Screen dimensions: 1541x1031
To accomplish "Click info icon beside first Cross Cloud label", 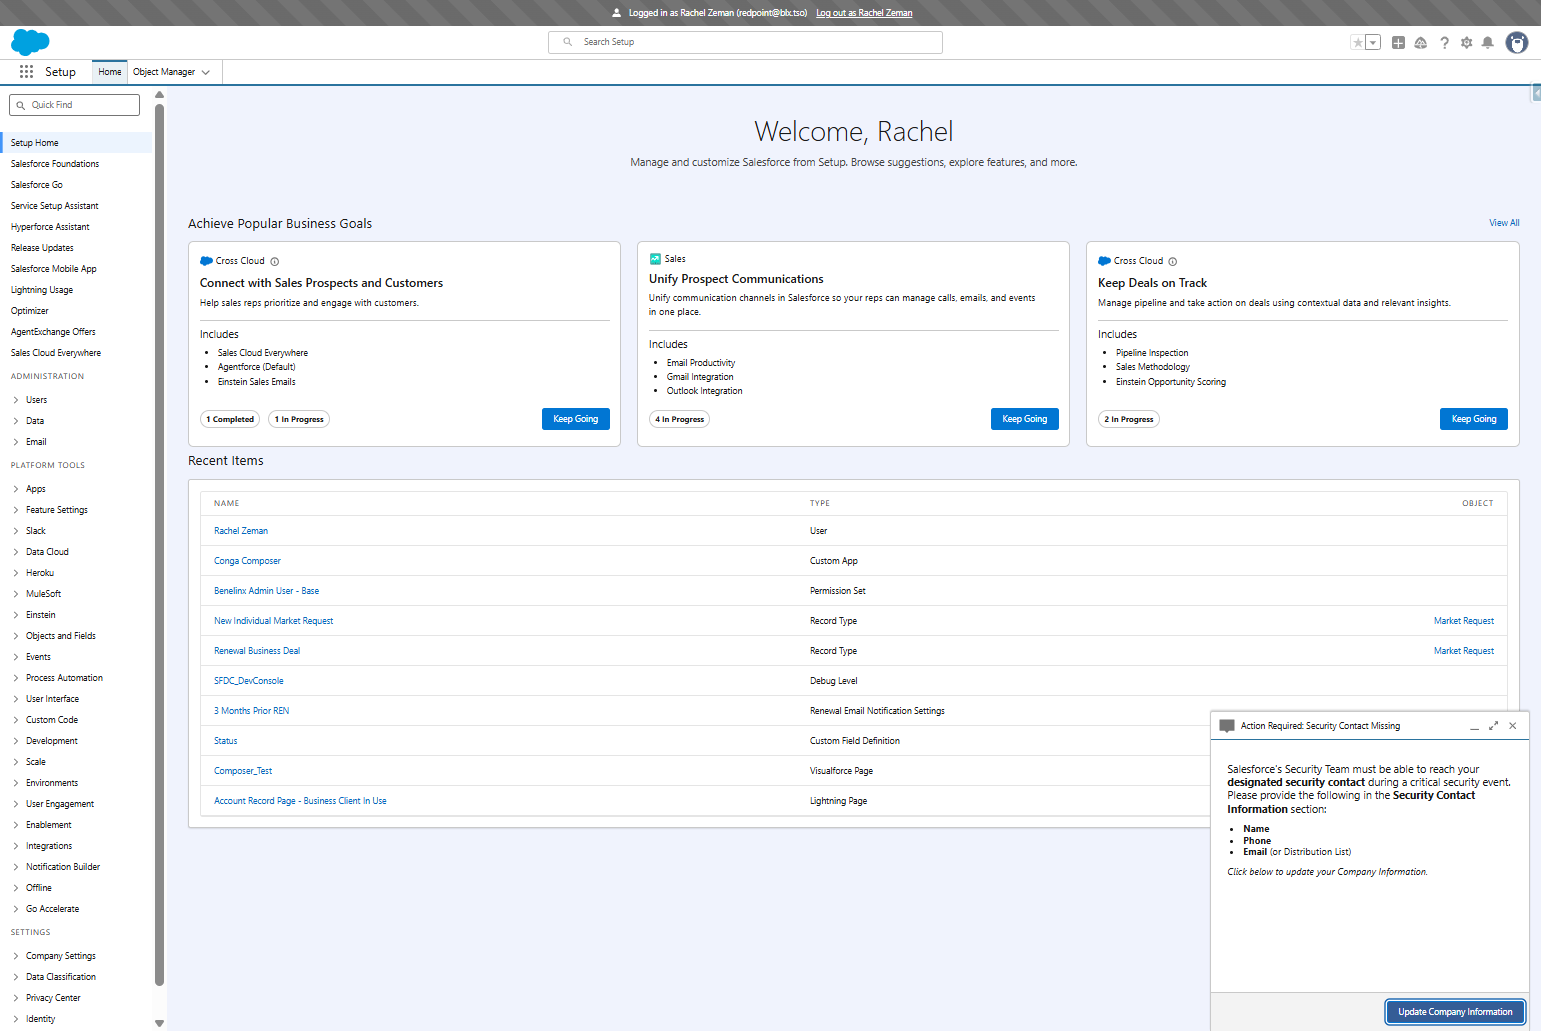I will tap(275, 261).
